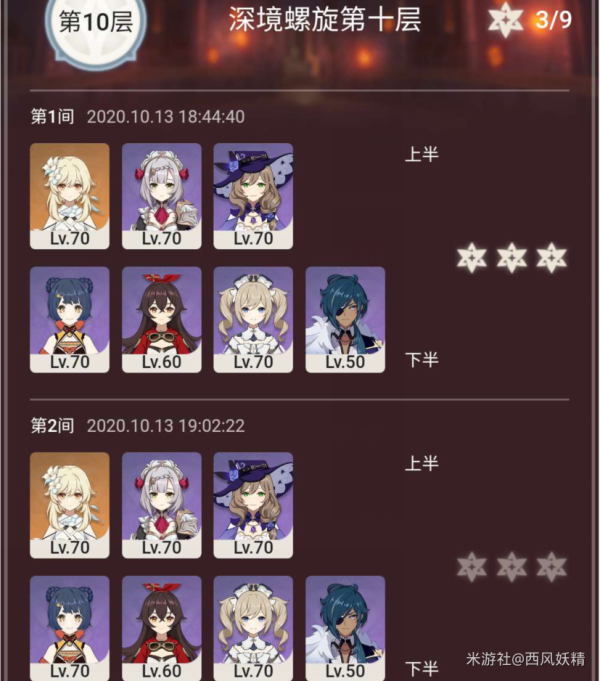Click the 上半 label in chamber 1
The height and width of the screenshot is (681, 600).
pyautogui.click(x=422, y=154)
